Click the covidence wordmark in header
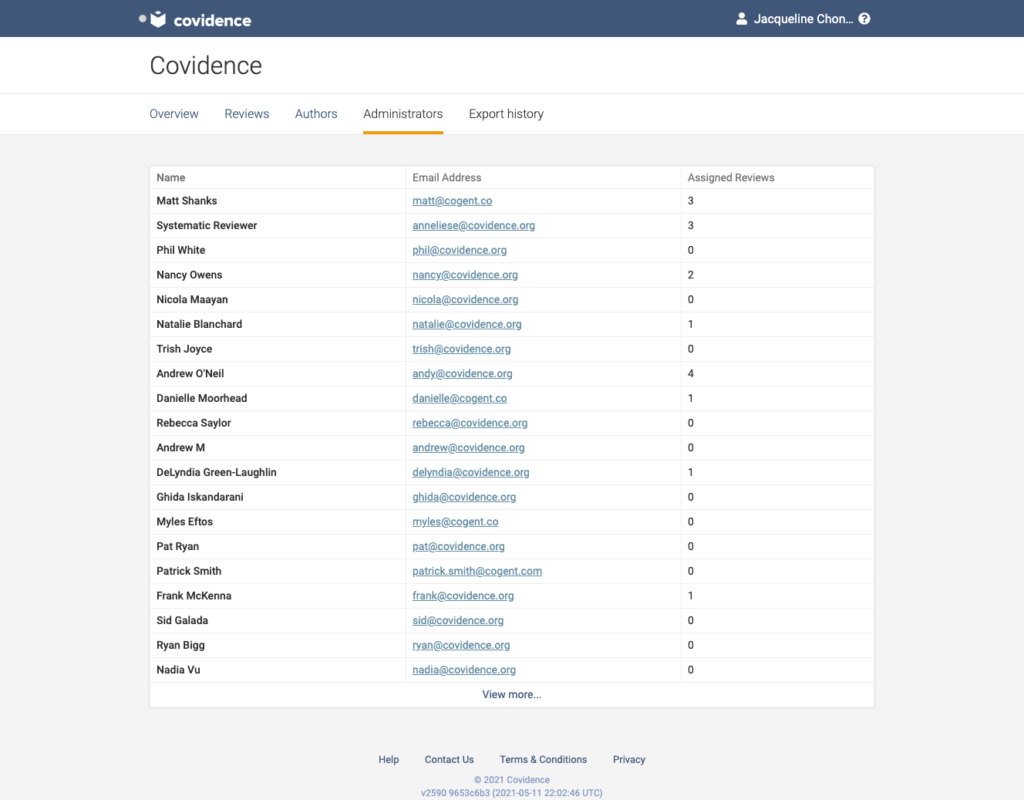This screenshot has width=1024, height=800. (x=212, y=20)
